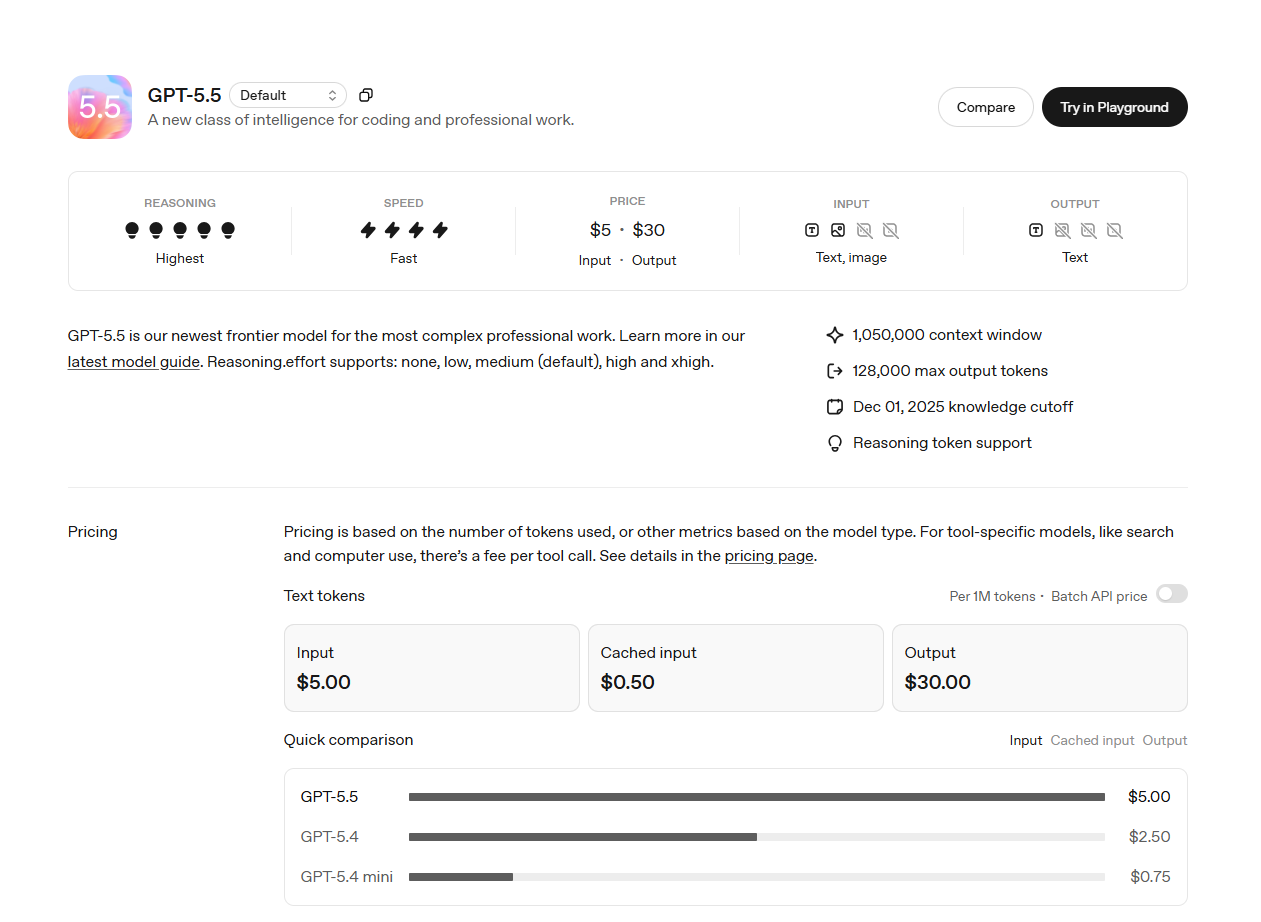This screenshot has width=1261, height=922.
Task: Open the Default snapshot dropdown
Action: (288, 95)
